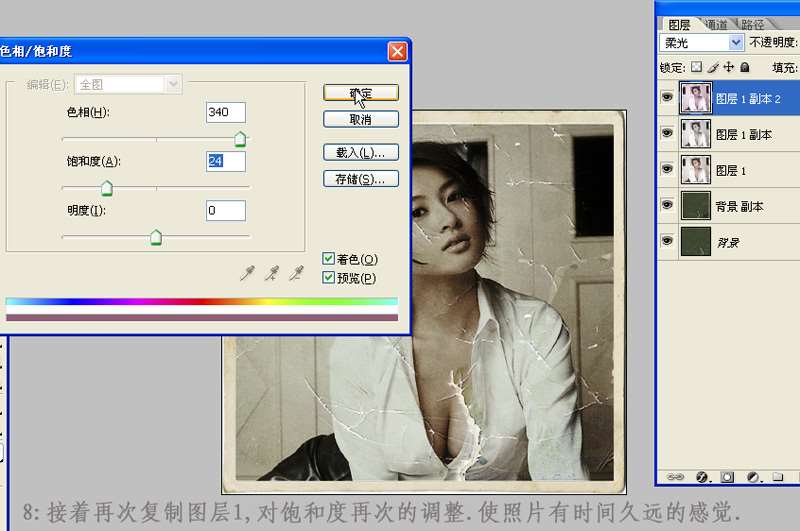This screenshot has width=800, height=531.
Task: Open the layer style fx icon
Action: point(701,477)
